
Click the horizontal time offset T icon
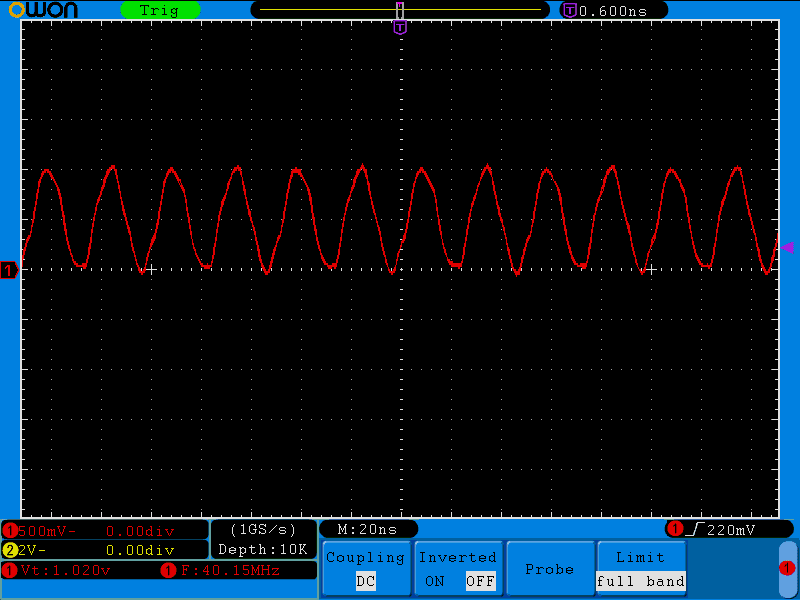pyautogui.click(x=570, y=10)
